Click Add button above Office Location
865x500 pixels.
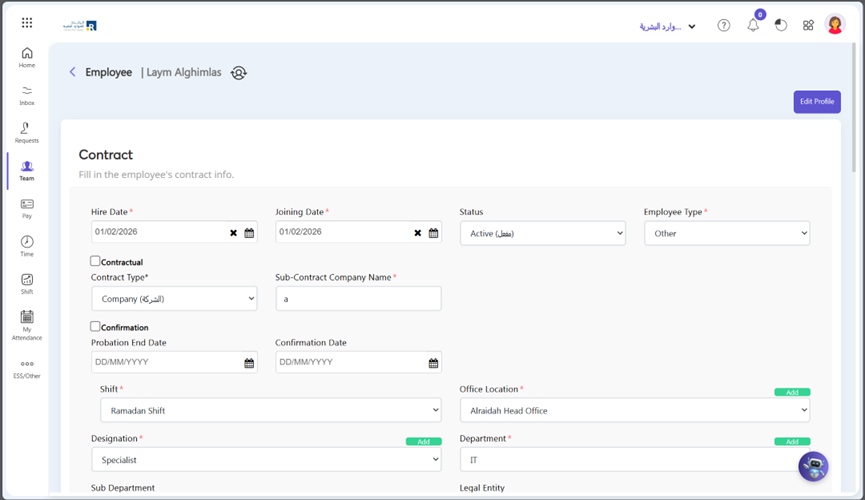point(792,392)
